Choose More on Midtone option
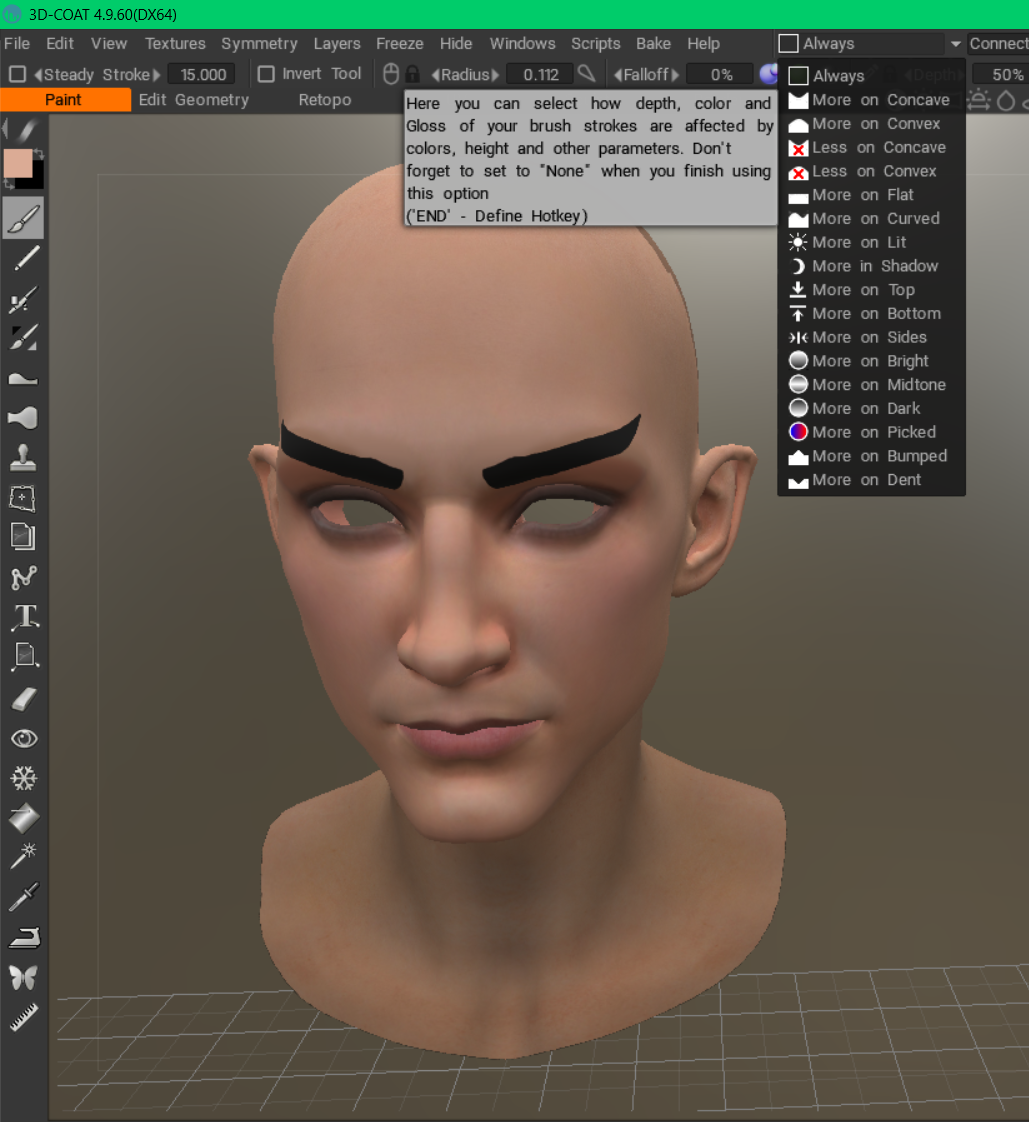1029x1122 pixels. [x=872, y=384]
